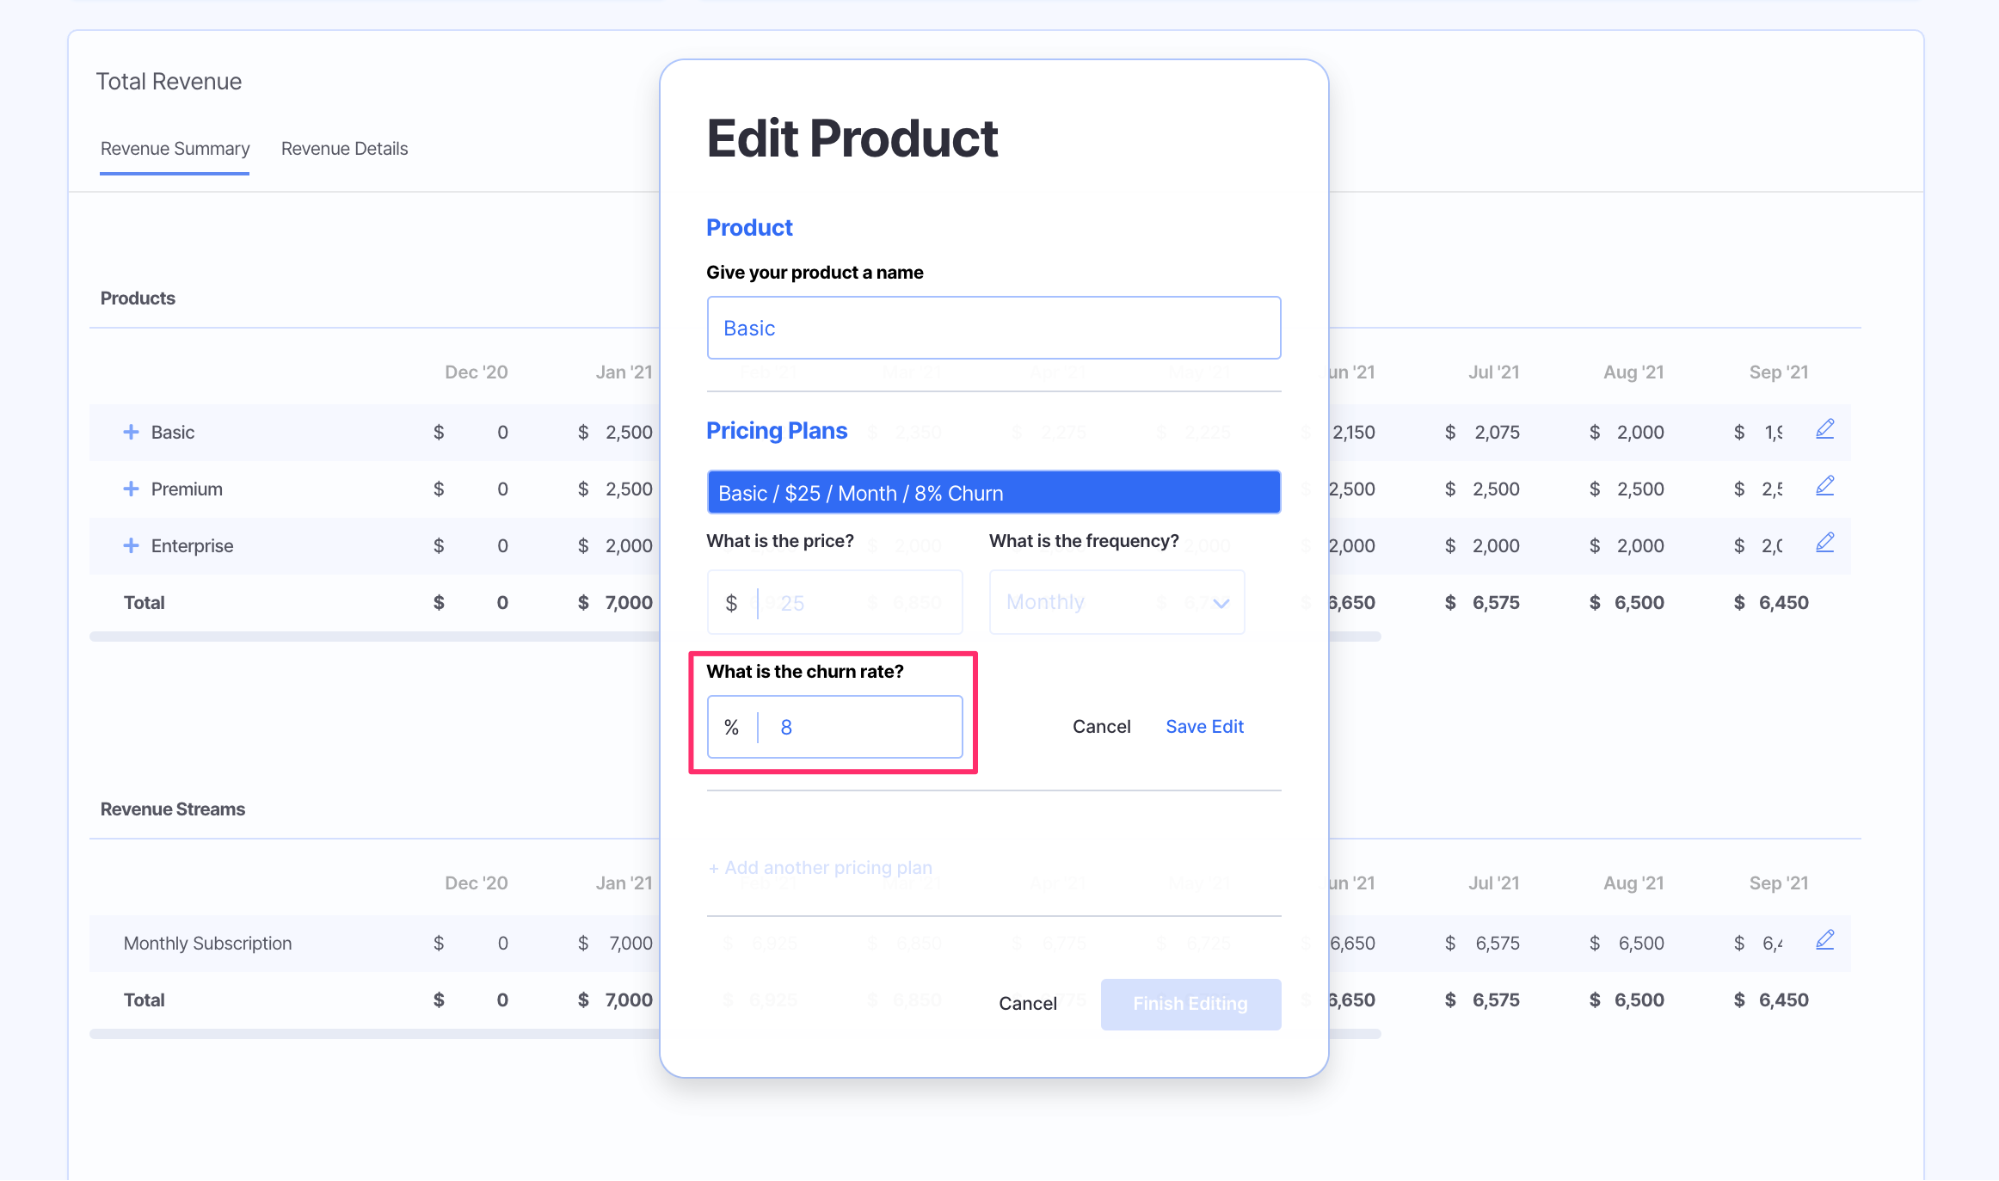
Task: Edit the churn rate percentage input field
Action: tap(859, 727)
